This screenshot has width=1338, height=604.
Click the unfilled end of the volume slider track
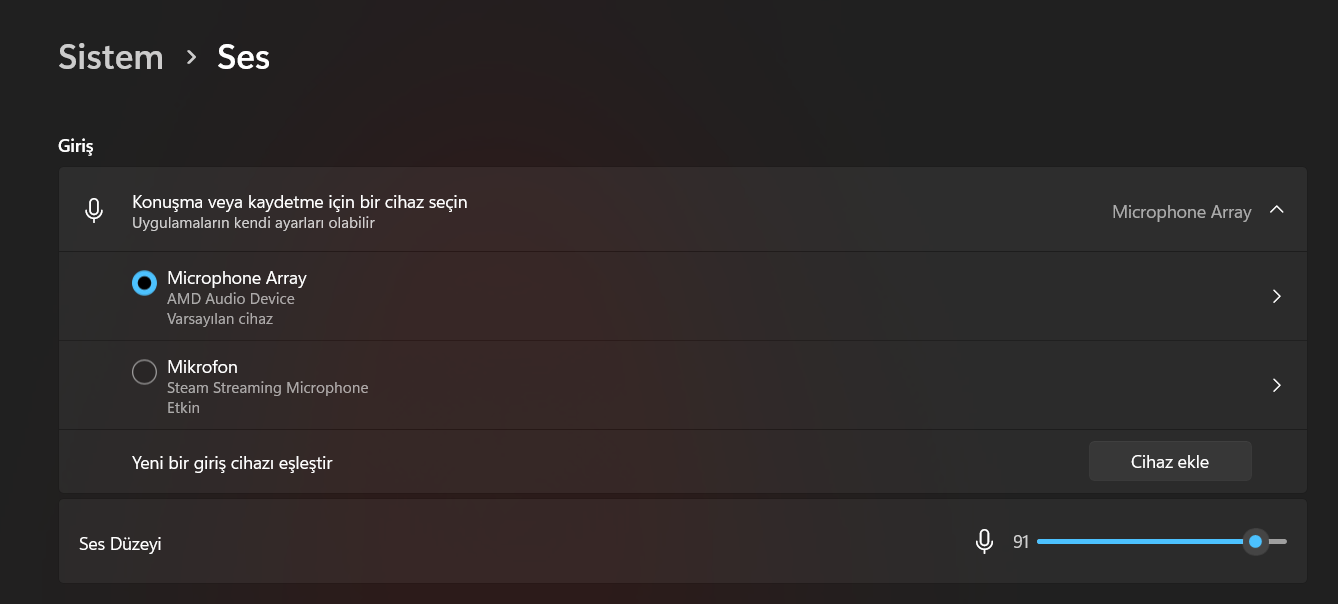(1279, 542)
